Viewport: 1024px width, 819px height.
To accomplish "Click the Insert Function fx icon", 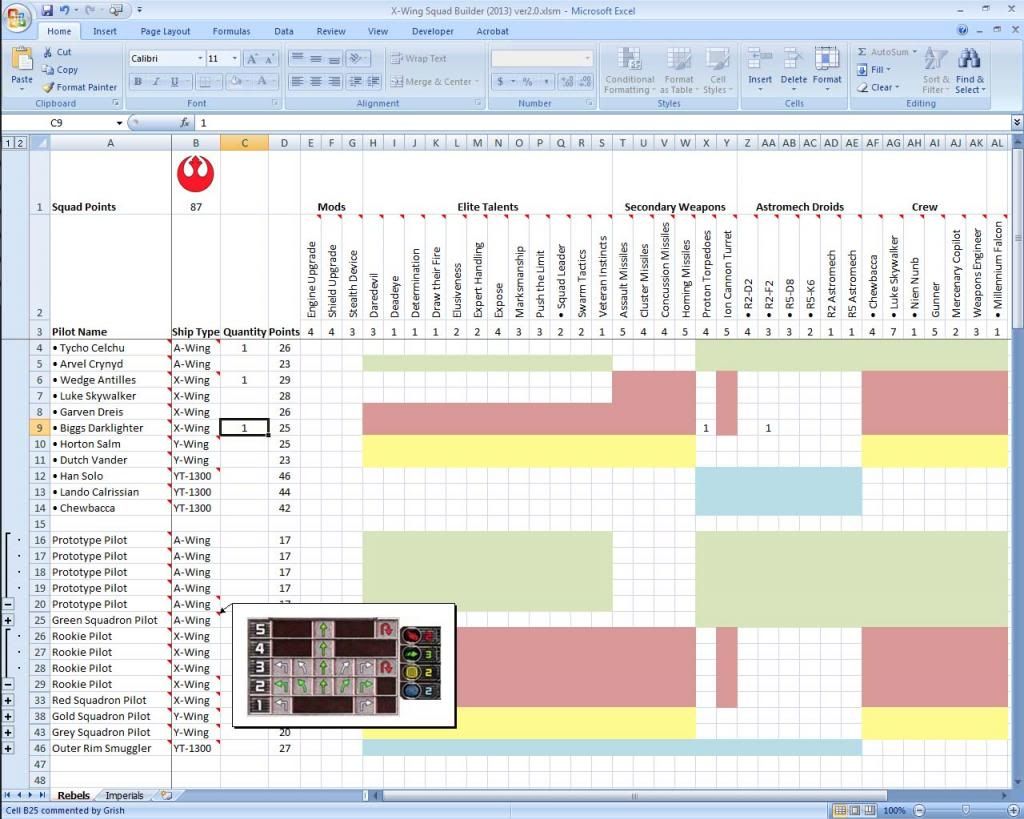I will pos(185,123).
